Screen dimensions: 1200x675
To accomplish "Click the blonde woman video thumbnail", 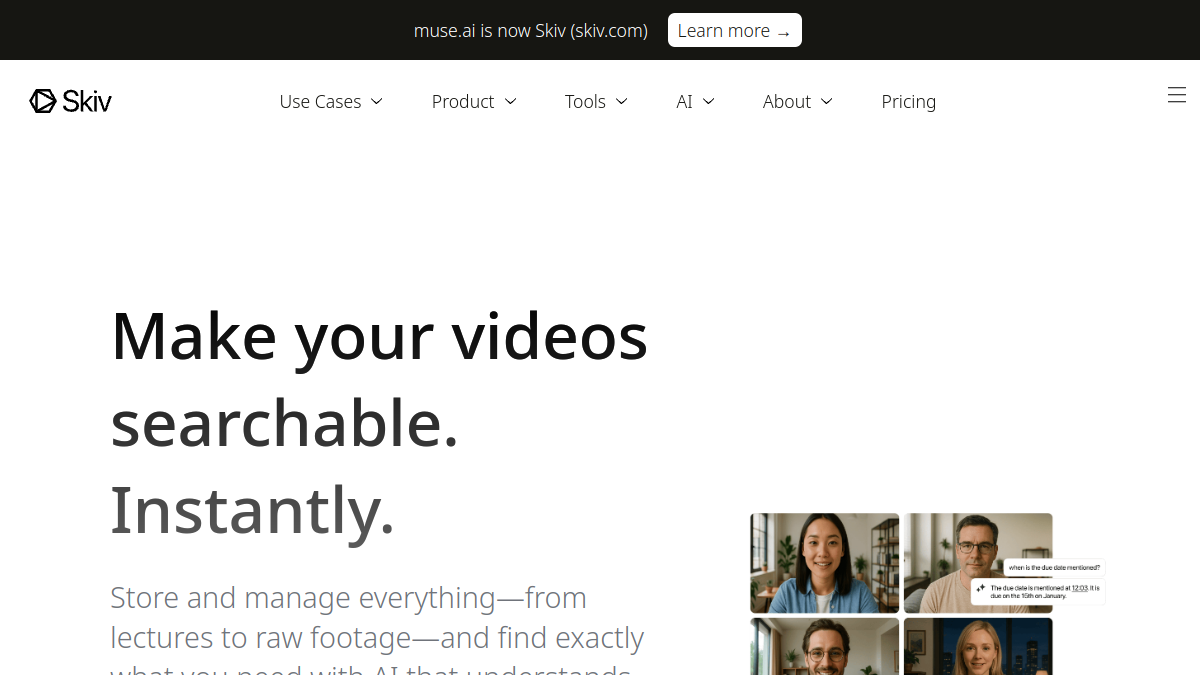I will pos(978,646).
